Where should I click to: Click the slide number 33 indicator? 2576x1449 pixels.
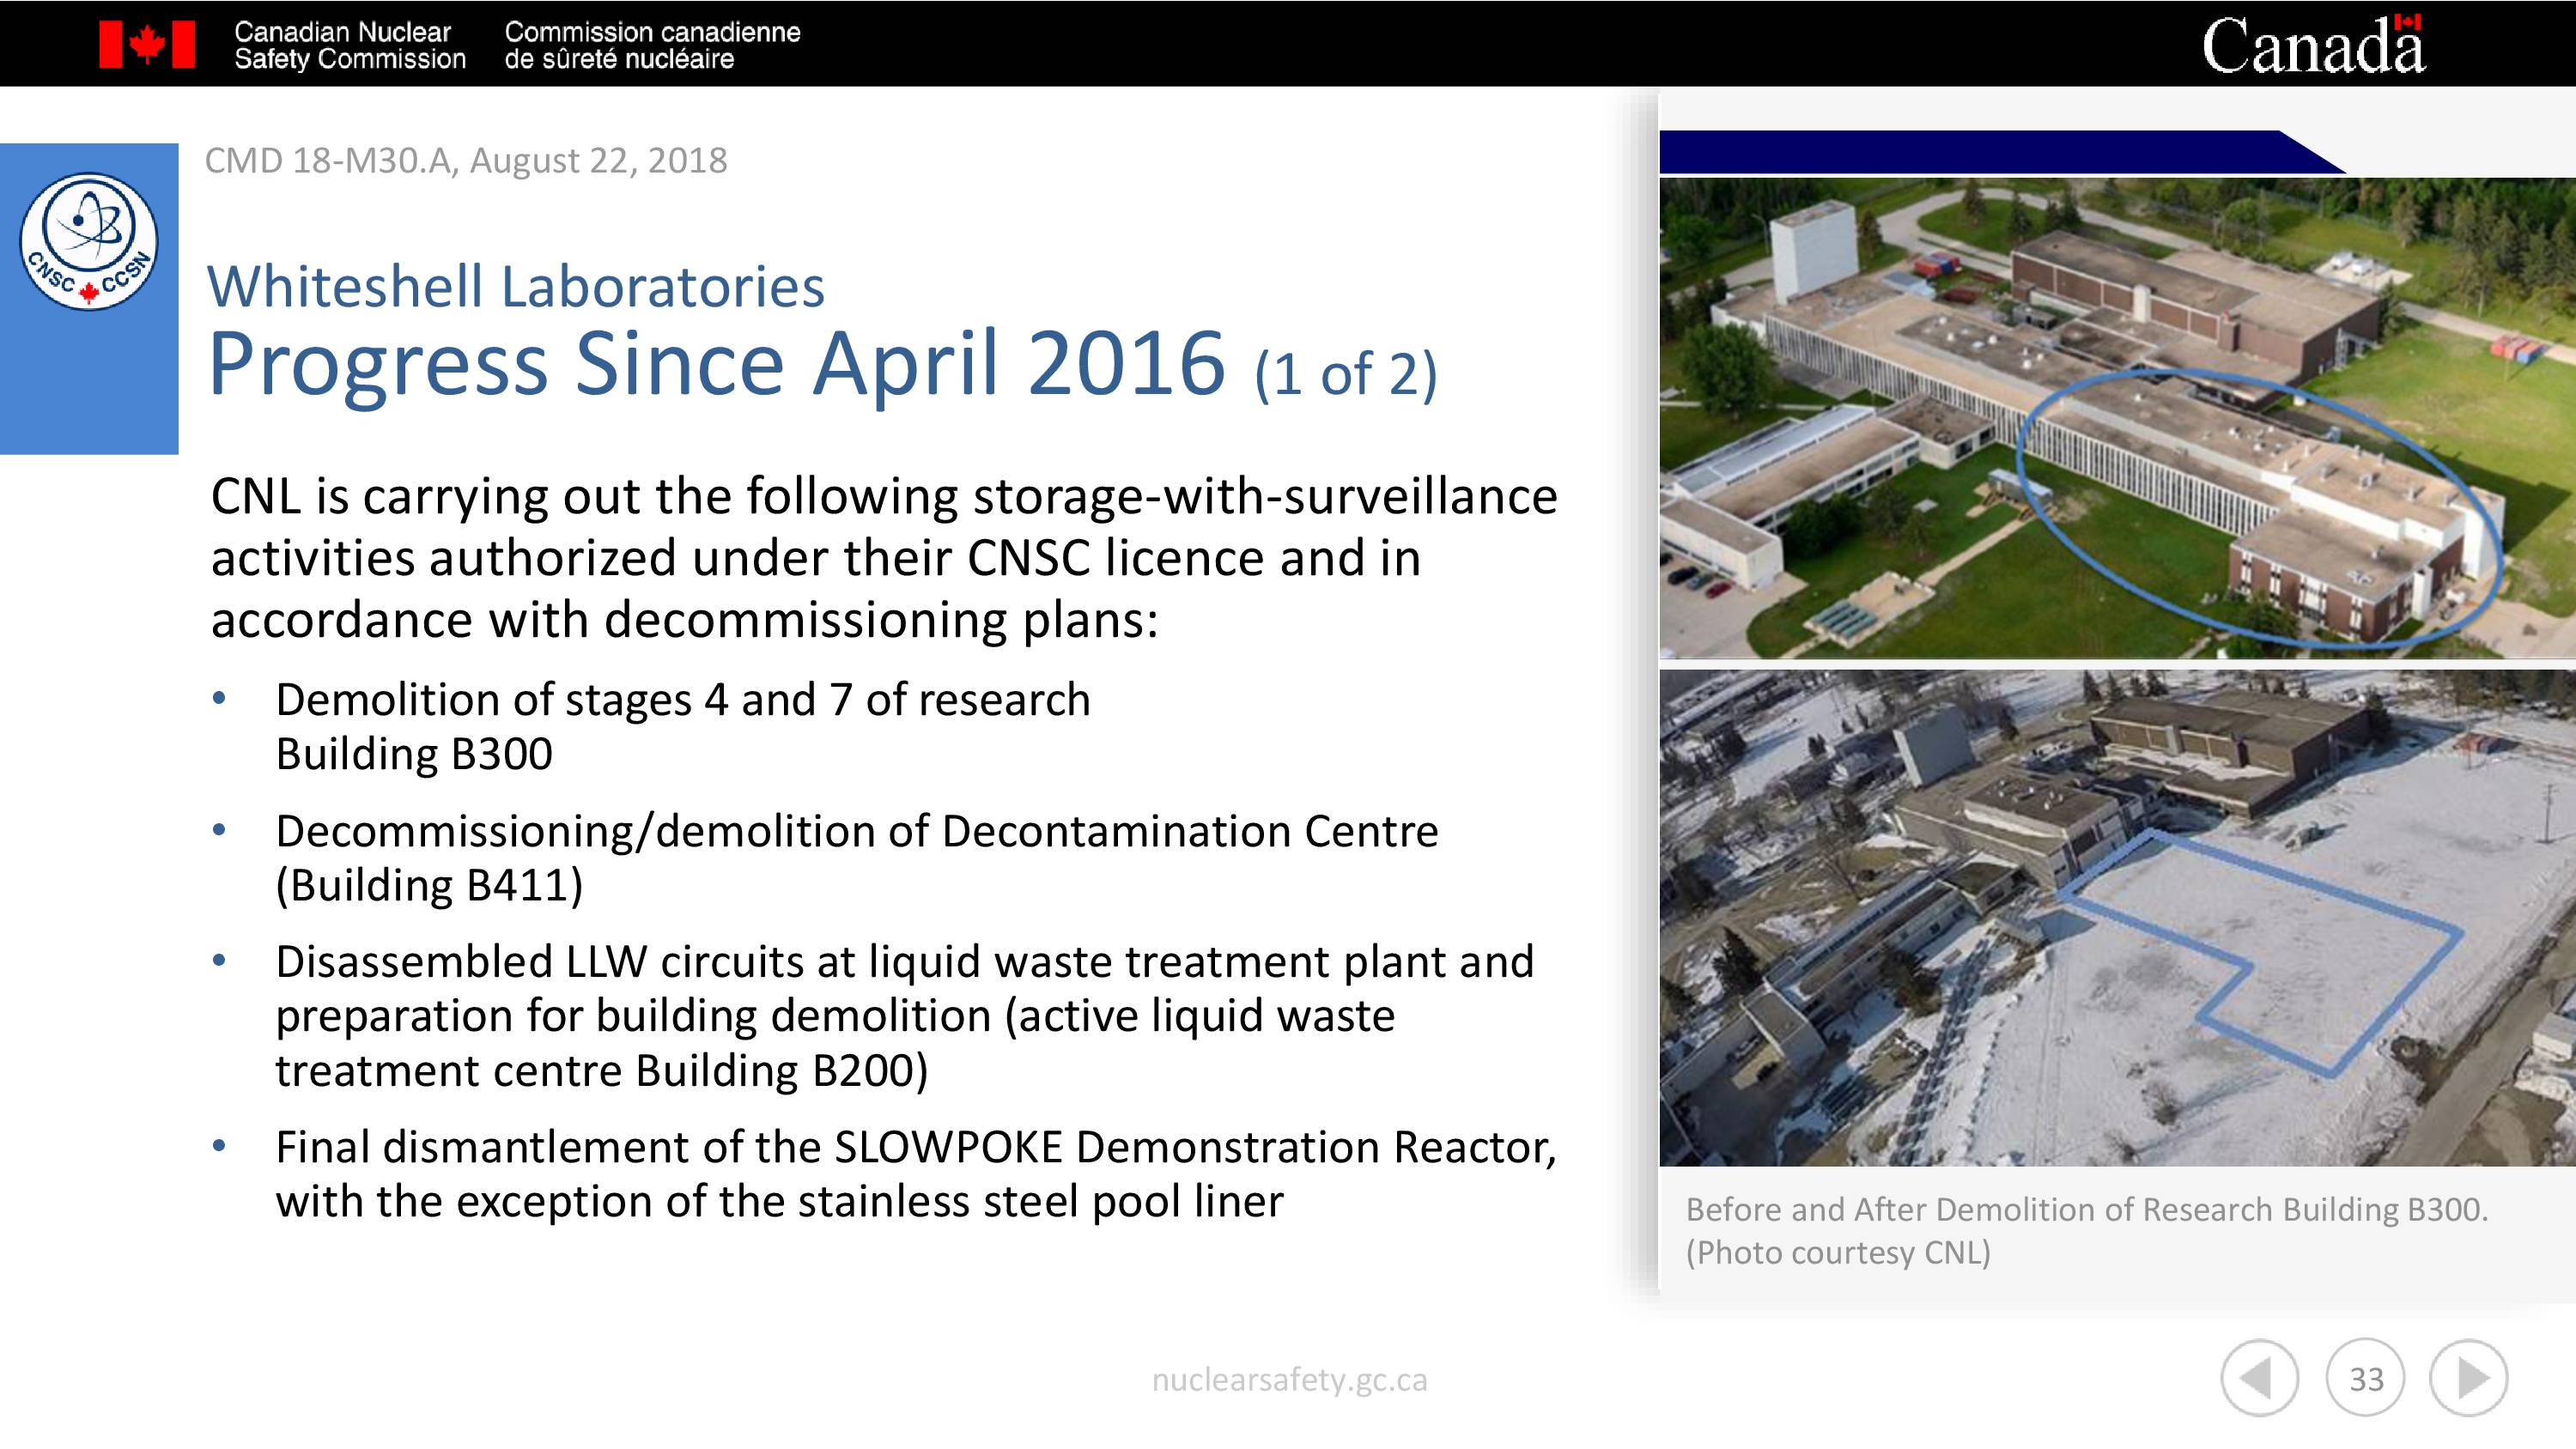(2365, 1378)
